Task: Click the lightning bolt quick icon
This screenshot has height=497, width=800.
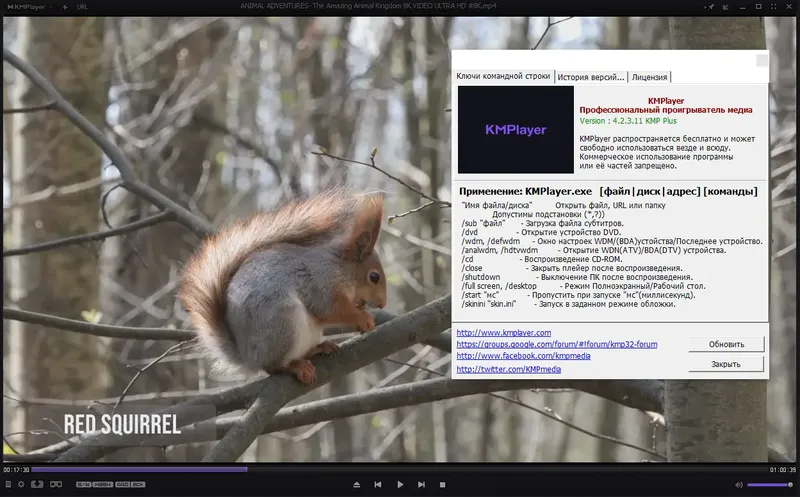Action: [65, 7]
